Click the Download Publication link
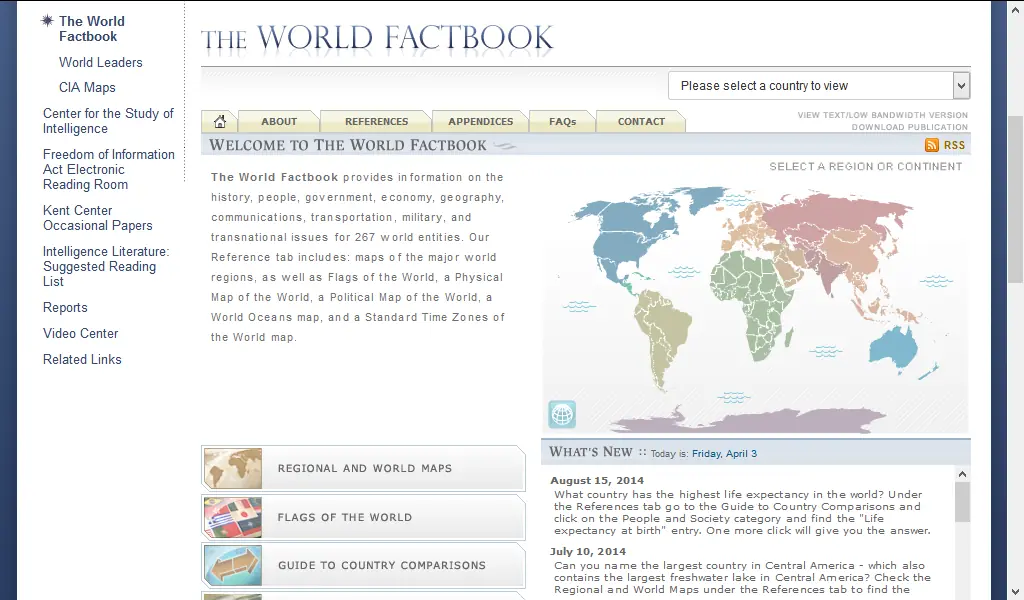 coord(909,127)
